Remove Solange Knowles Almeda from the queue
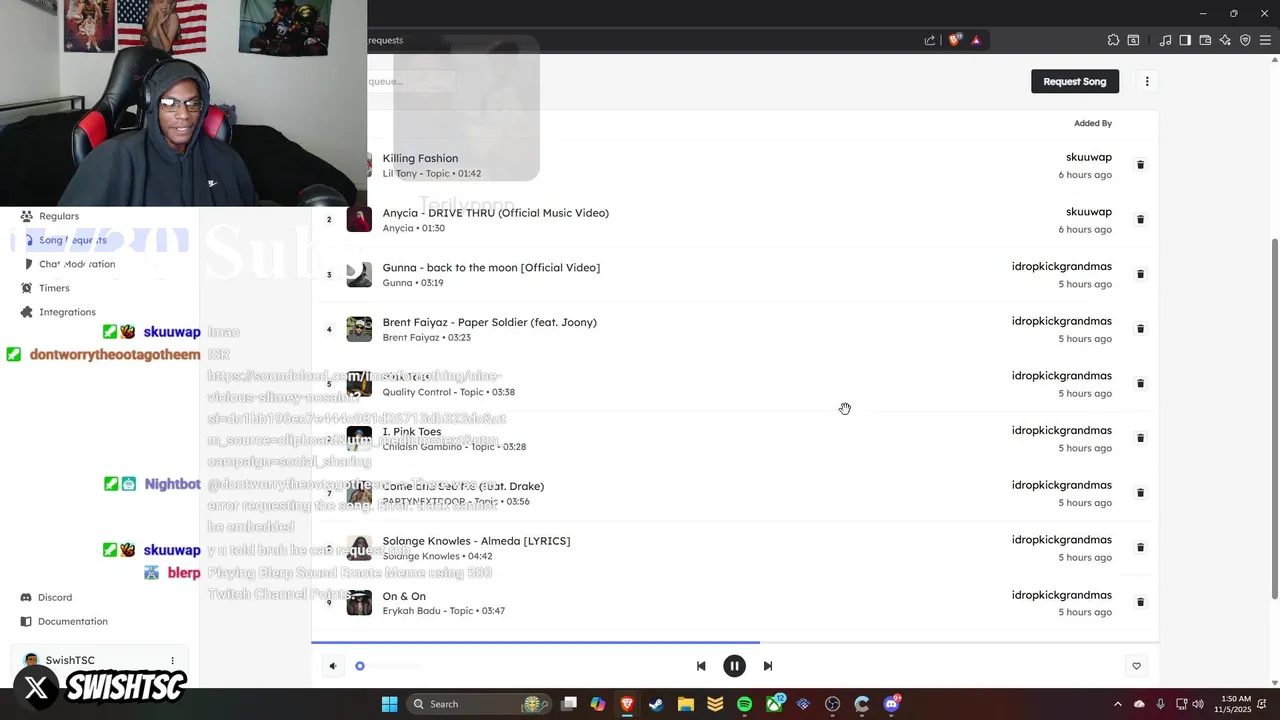Viewport: 1280px width, 720px height. tap(1140, 547)
